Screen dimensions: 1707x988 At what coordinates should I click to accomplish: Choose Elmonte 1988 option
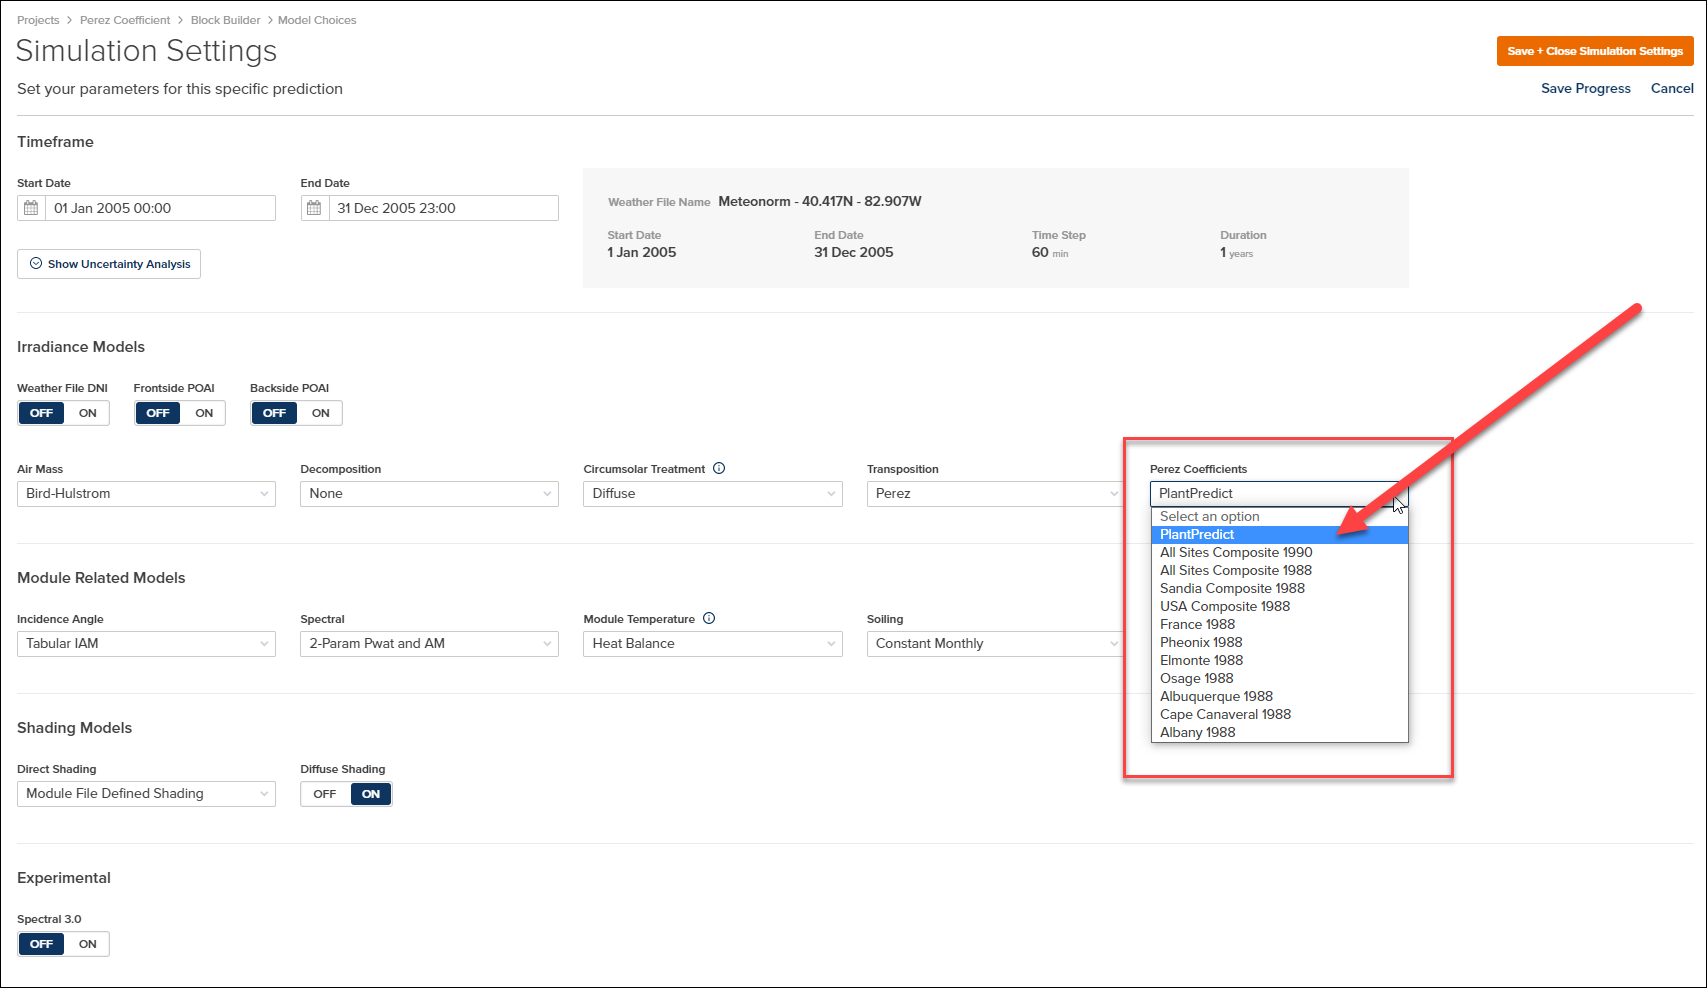[1280, 661]
